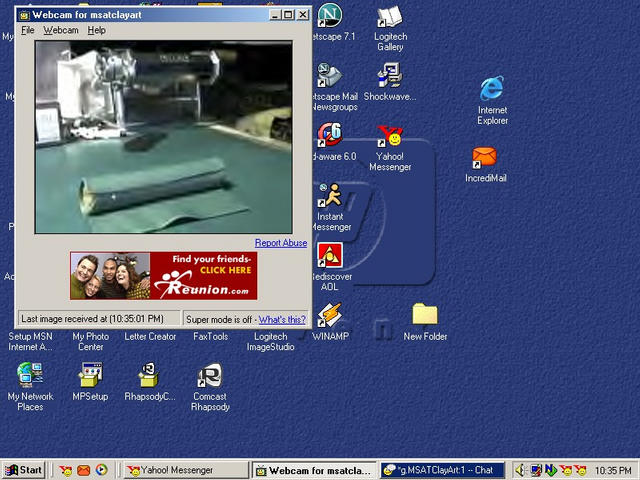The image size is (640, 480).
Task: Select the My Network Places icon
Action: coord(30,375)
